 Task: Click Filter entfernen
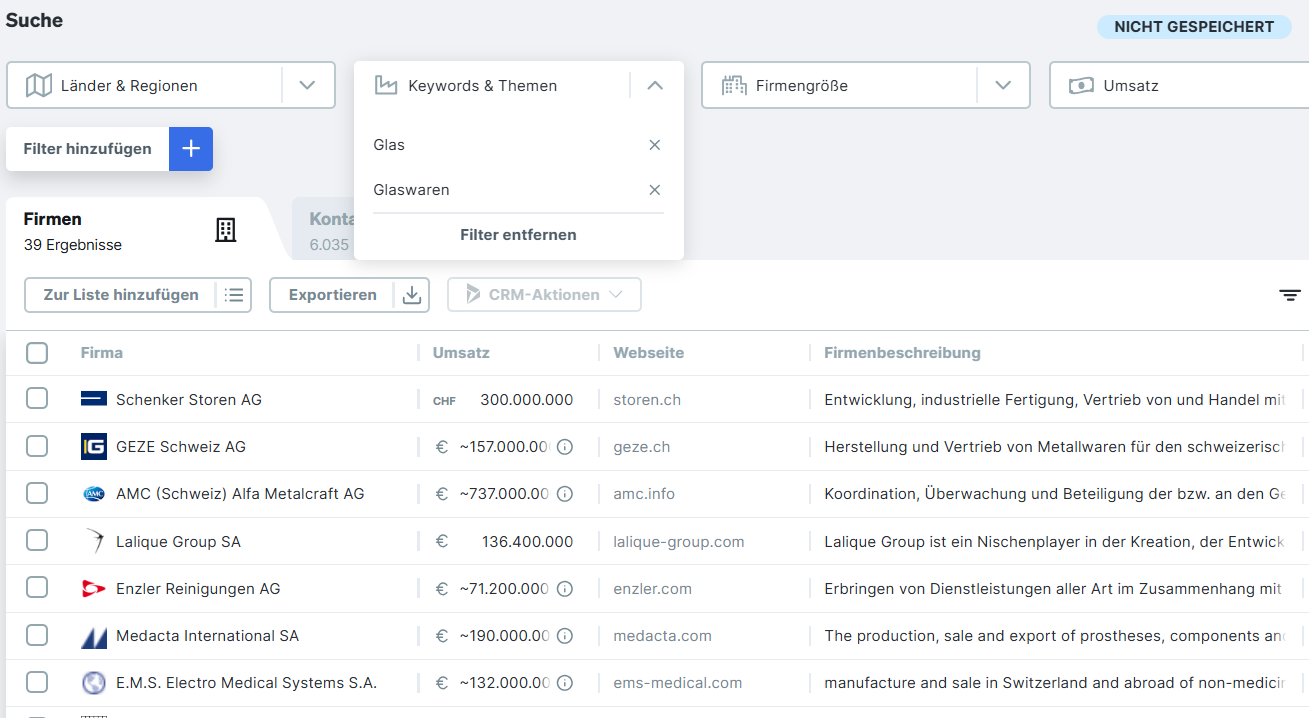pos(518,235)
